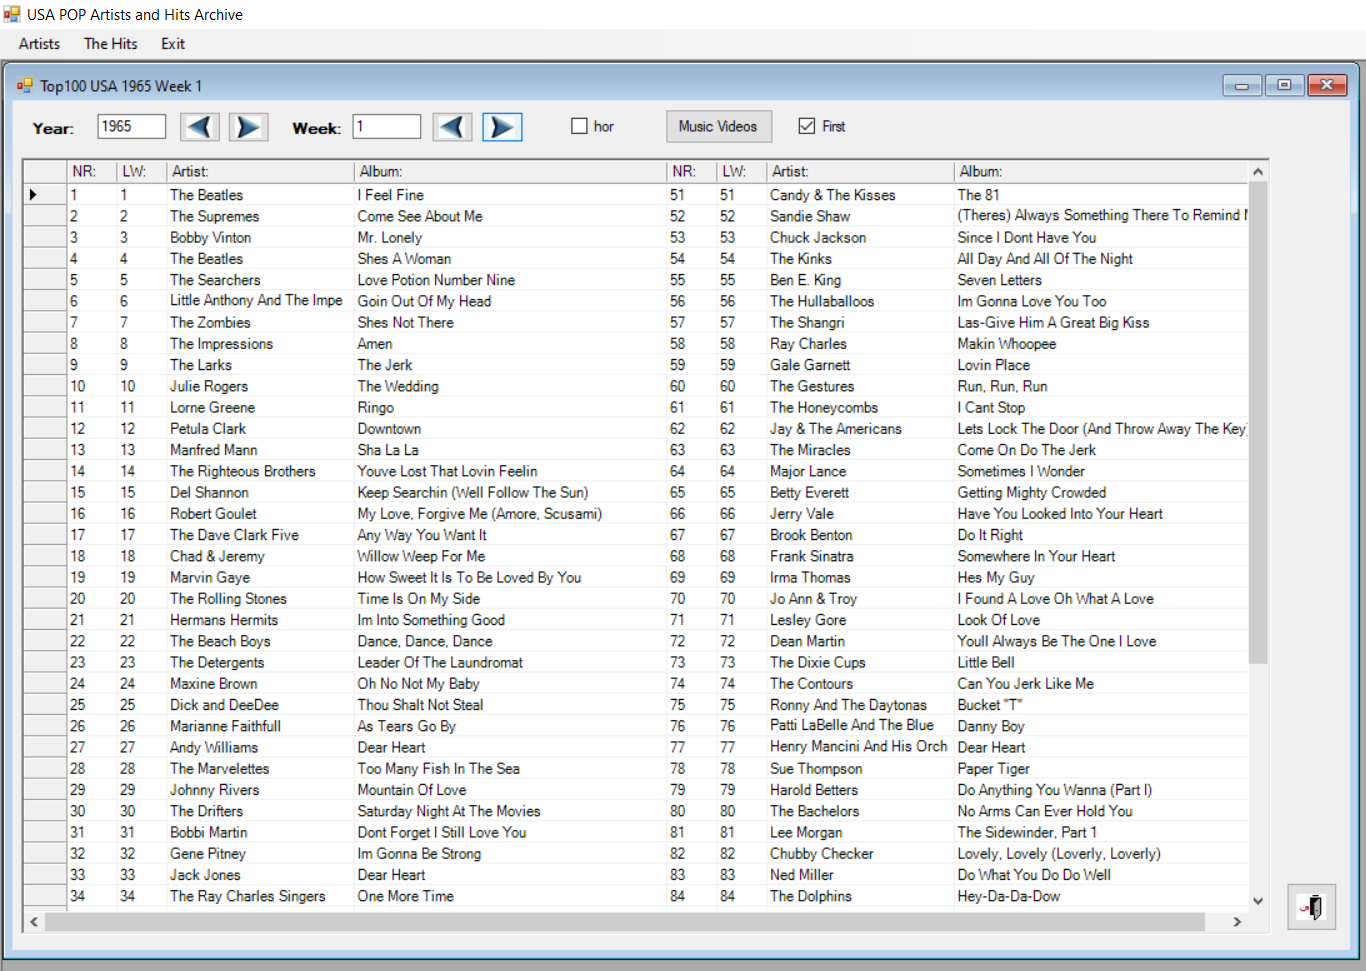Click the first 'LW:' column header
1366x971 pixels.
pos(142,172)
